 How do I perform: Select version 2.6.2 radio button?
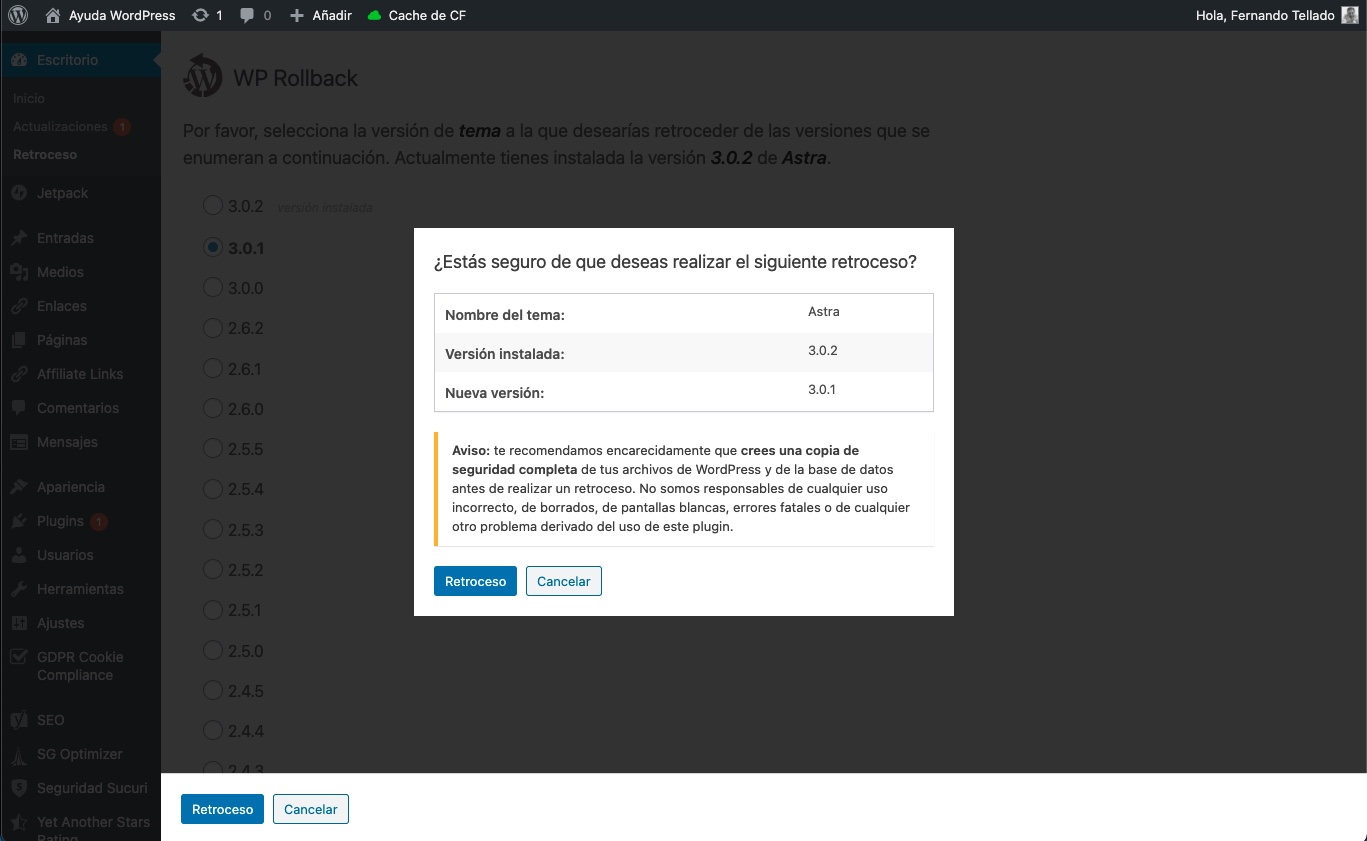212,327
